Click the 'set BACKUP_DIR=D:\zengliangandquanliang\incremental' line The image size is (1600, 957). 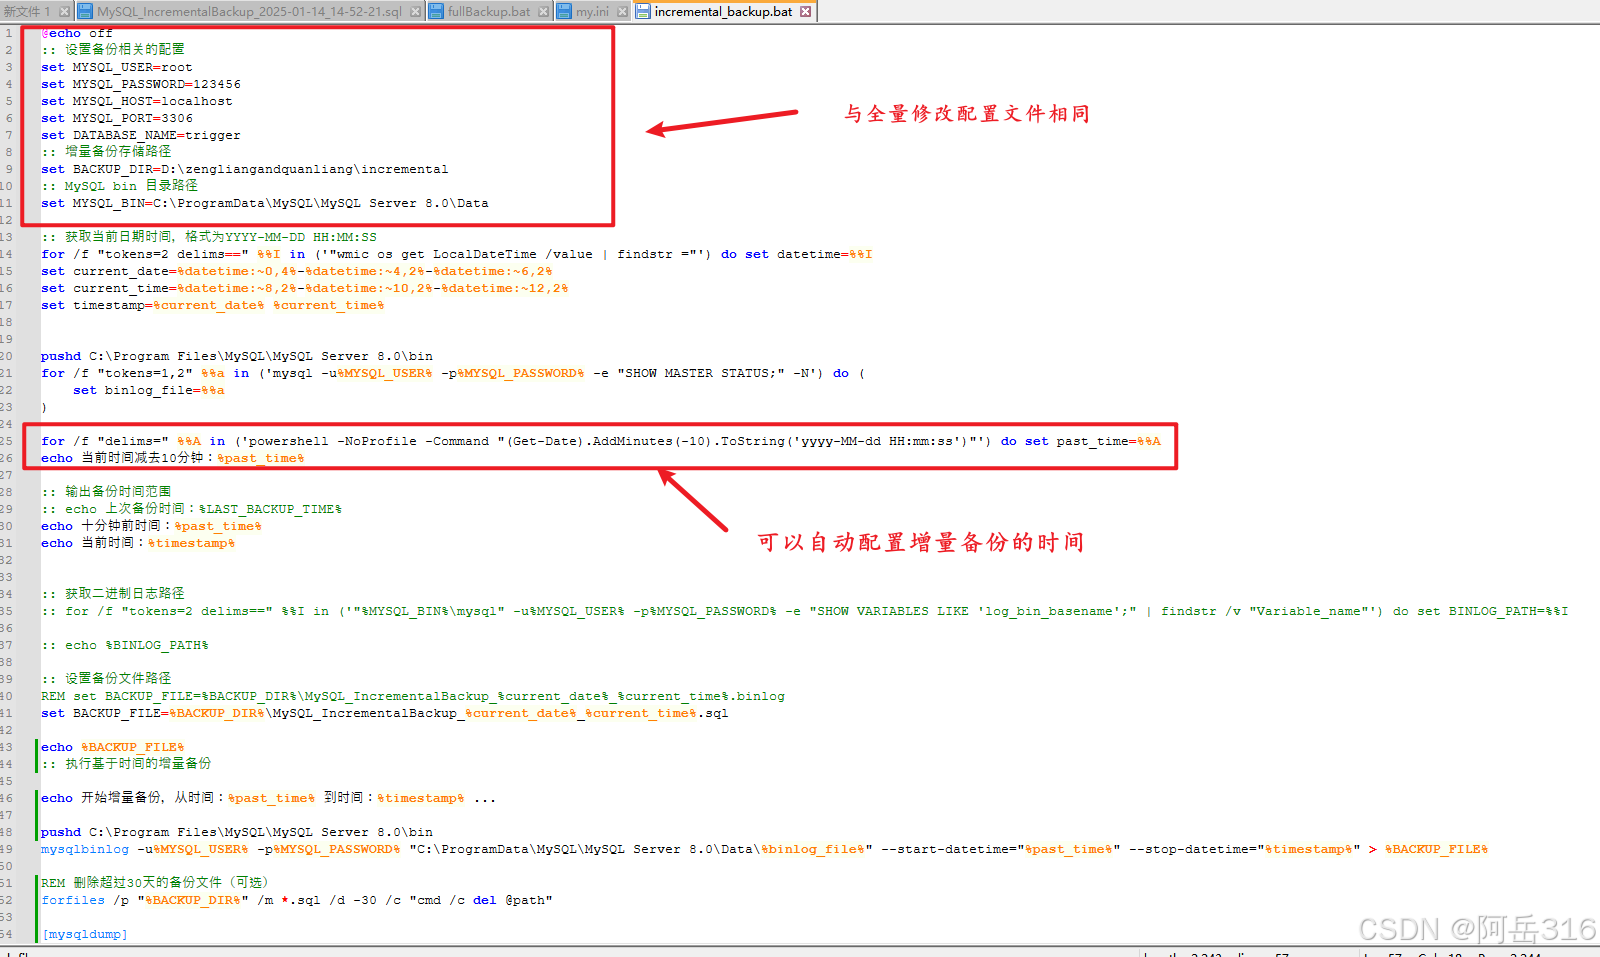(245, 169)
